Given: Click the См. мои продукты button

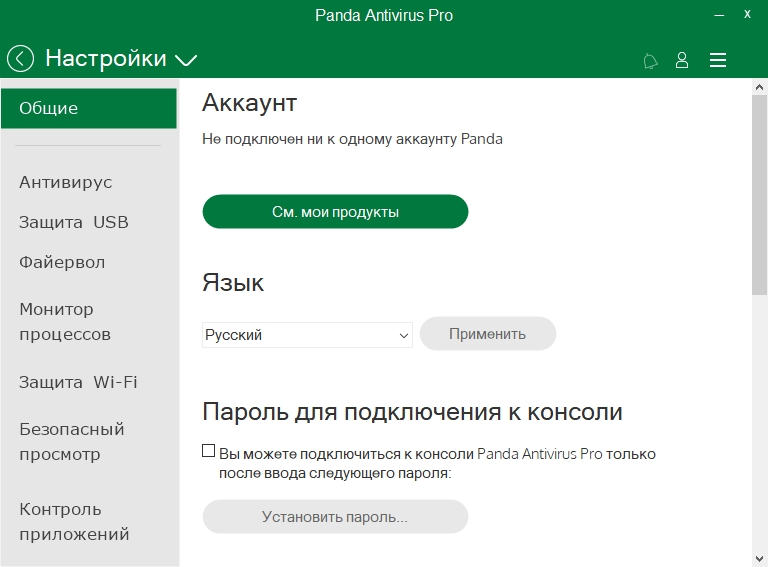Looking at the screenshot, I should pos(335,212).
